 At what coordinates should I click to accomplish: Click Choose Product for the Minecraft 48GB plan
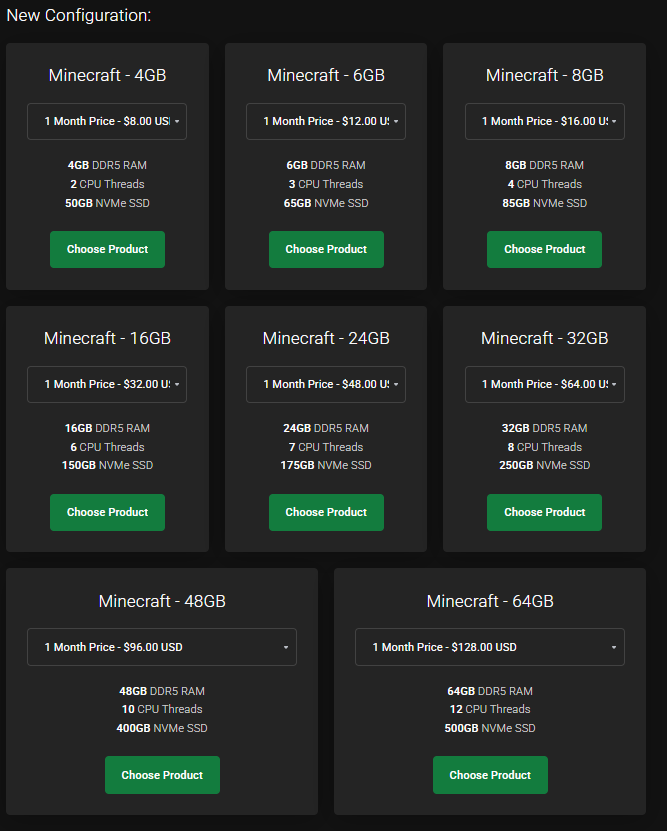(161, 775)
